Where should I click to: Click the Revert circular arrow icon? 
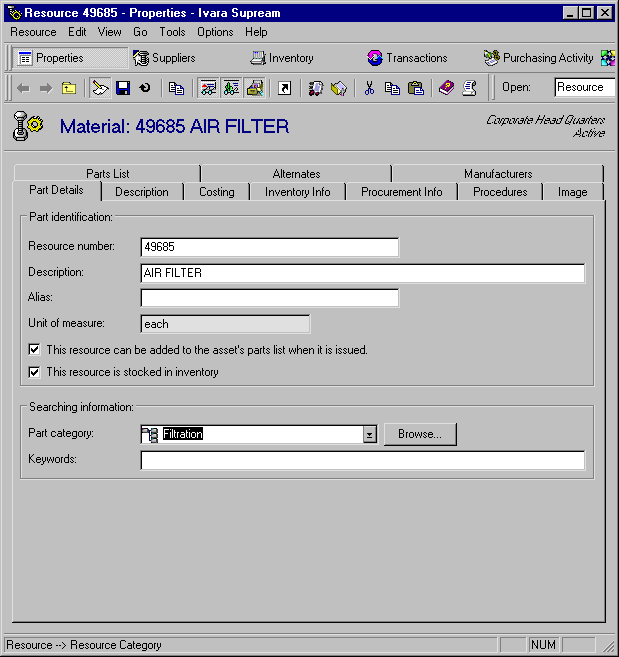point(145,88)
